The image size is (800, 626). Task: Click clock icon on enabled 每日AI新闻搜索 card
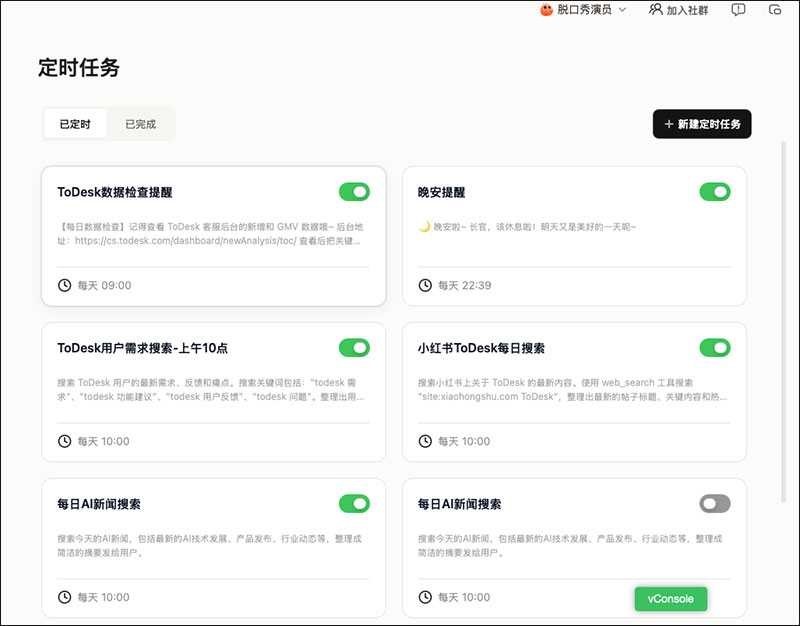(x=64, y=597)
